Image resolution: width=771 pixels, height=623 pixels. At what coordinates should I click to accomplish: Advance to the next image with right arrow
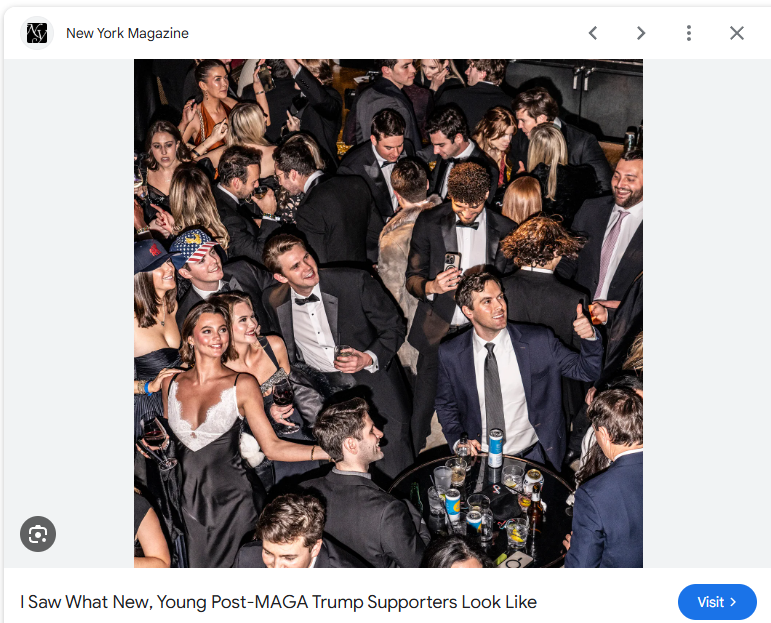(641, 33)
